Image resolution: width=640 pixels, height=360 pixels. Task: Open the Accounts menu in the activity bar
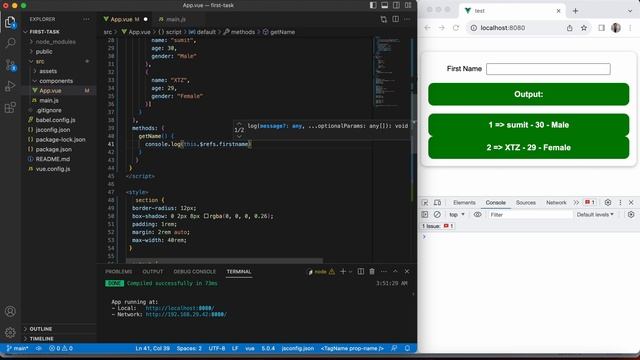point(10,311)
